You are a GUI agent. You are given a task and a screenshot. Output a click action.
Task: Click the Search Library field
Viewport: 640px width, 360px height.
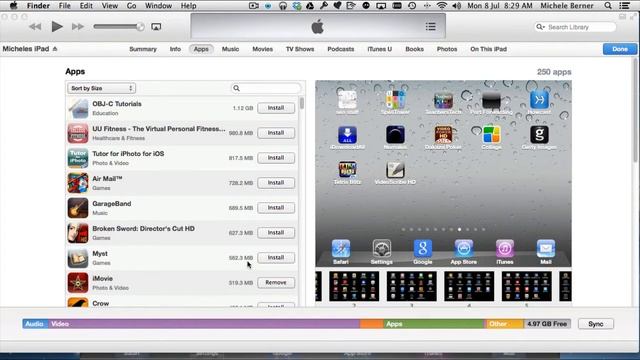coord(575,27)
